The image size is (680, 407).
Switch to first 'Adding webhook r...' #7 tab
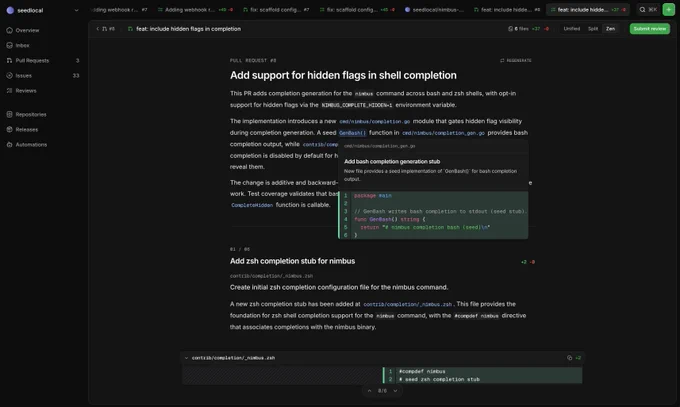[121, 10]
